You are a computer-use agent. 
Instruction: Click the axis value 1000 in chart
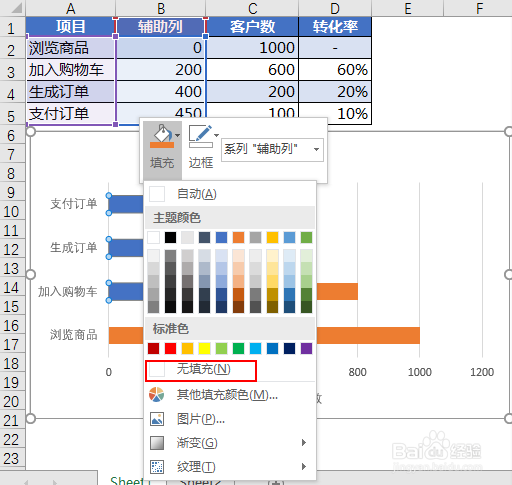click(x=420, y=372)
